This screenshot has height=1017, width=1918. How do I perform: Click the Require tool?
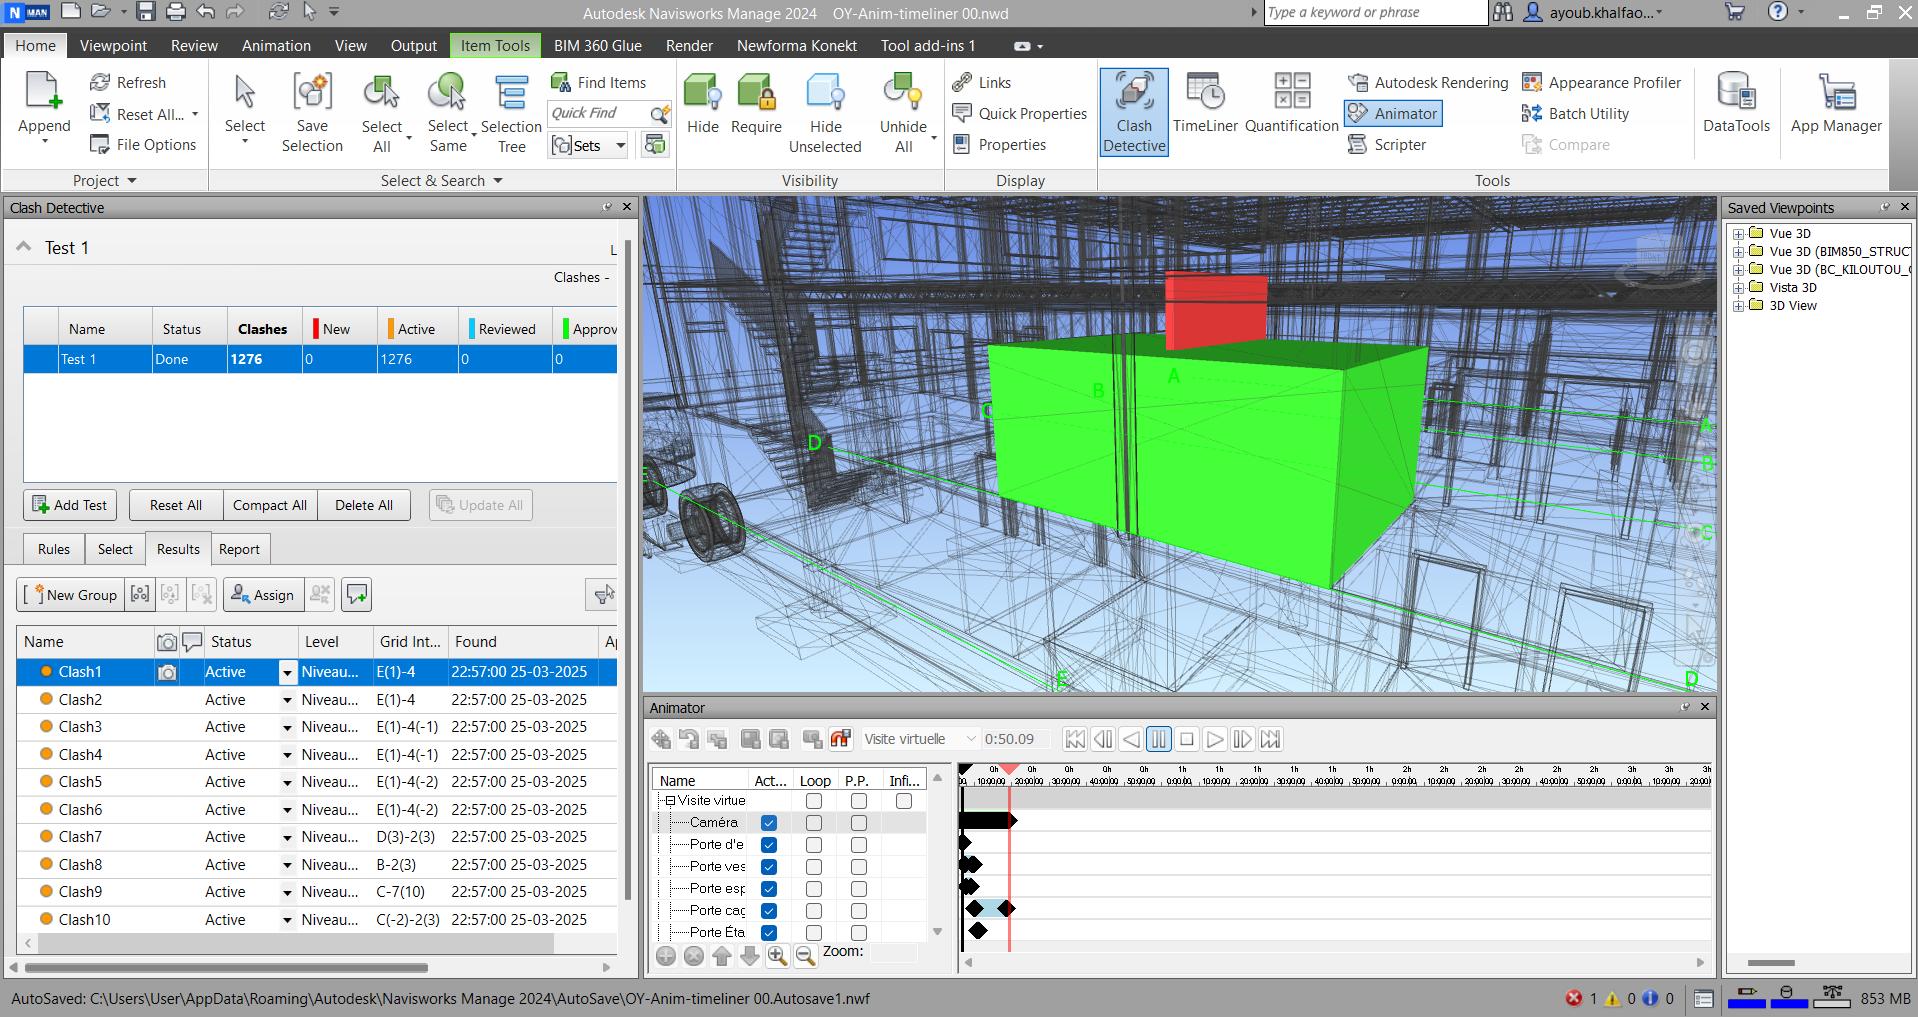pos(756,105)
